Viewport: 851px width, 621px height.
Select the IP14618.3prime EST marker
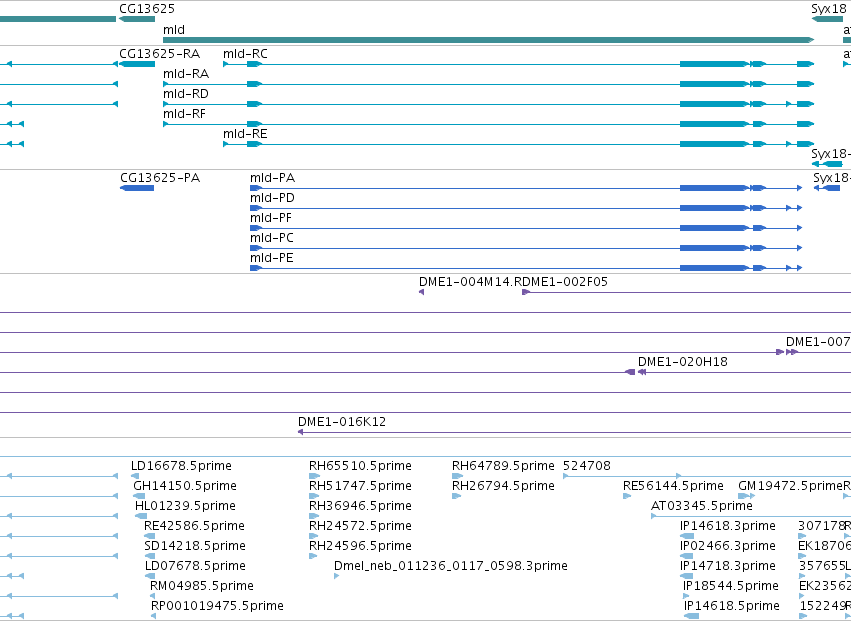coord(687,536)
